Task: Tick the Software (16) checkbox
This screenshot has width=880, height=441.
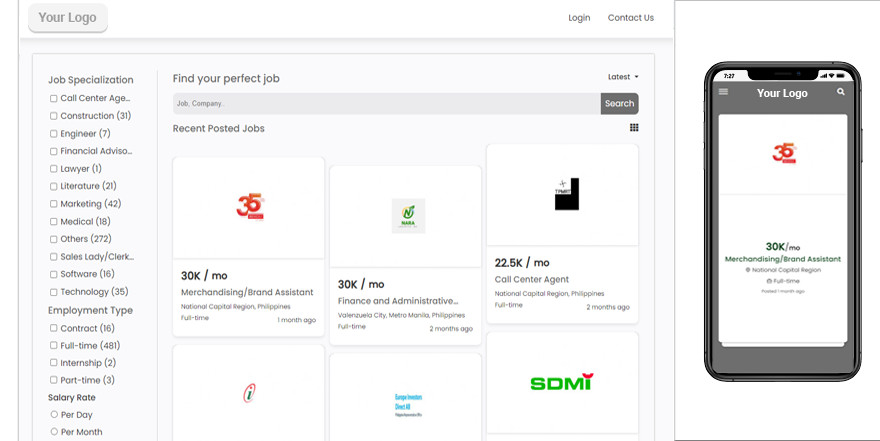Action: coord(54,274)
